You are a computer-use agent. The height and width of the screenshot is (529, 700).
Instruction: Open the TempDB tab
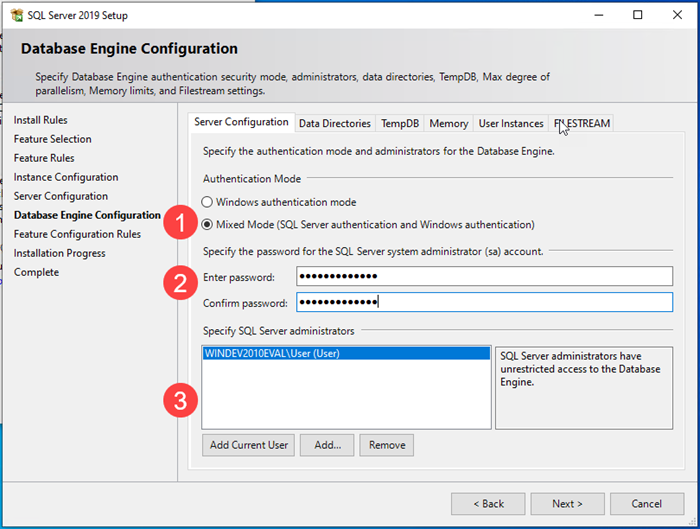pos(400,124)
